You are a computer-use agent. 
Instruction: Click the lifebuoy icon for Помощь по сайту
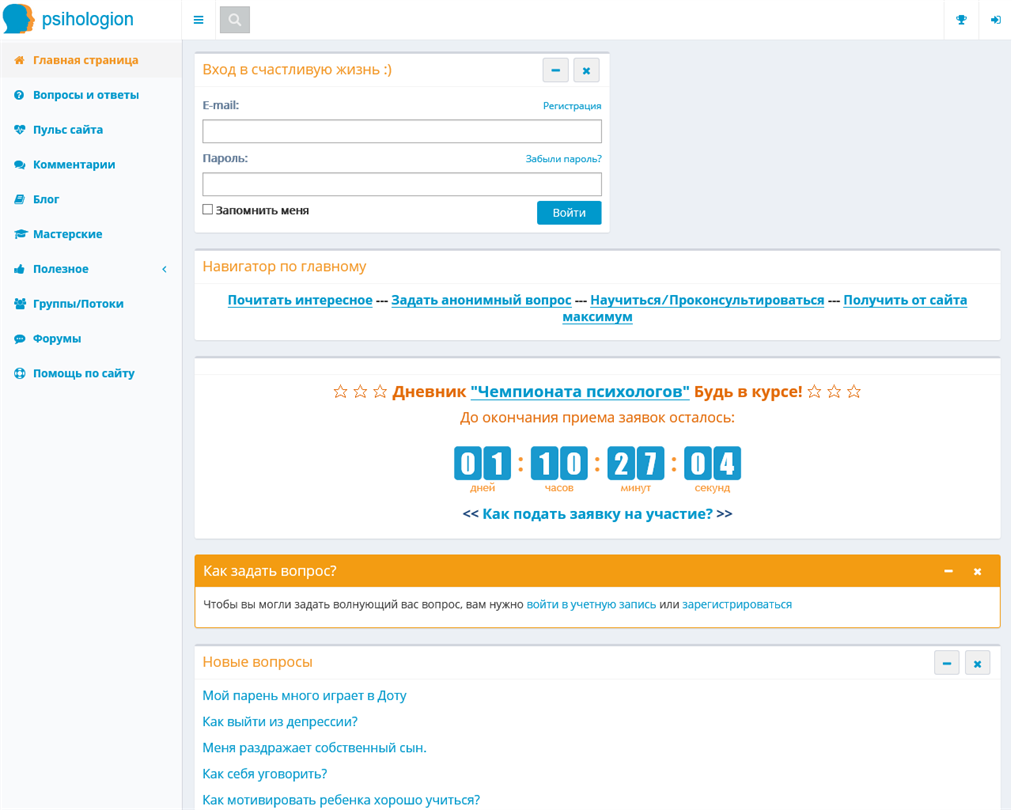point(19,373)
